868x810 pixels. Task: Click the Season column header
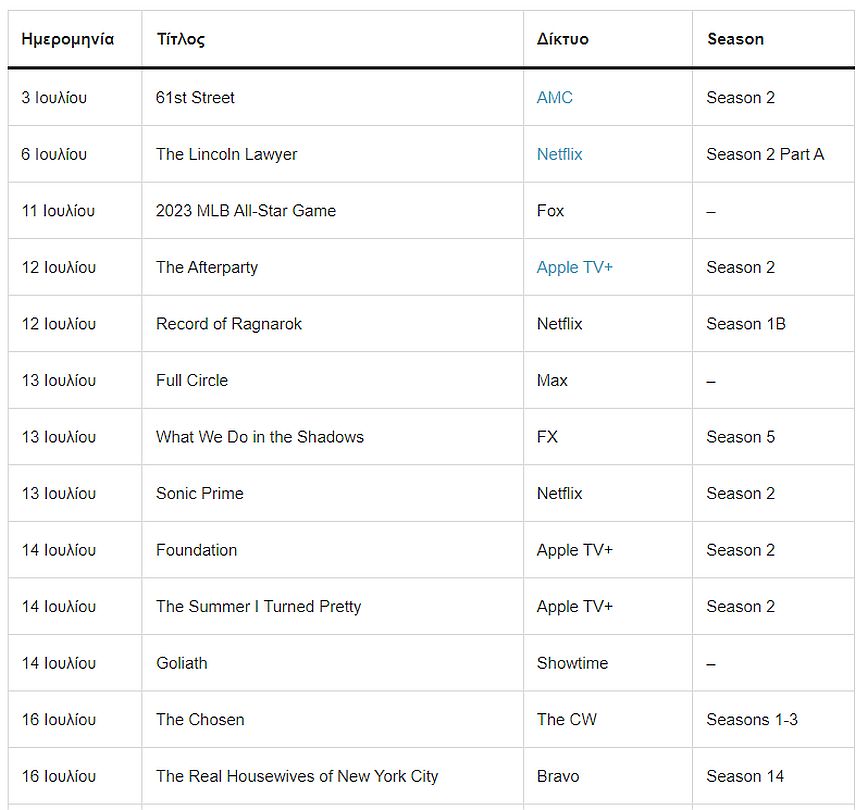[x=735, y=39]
